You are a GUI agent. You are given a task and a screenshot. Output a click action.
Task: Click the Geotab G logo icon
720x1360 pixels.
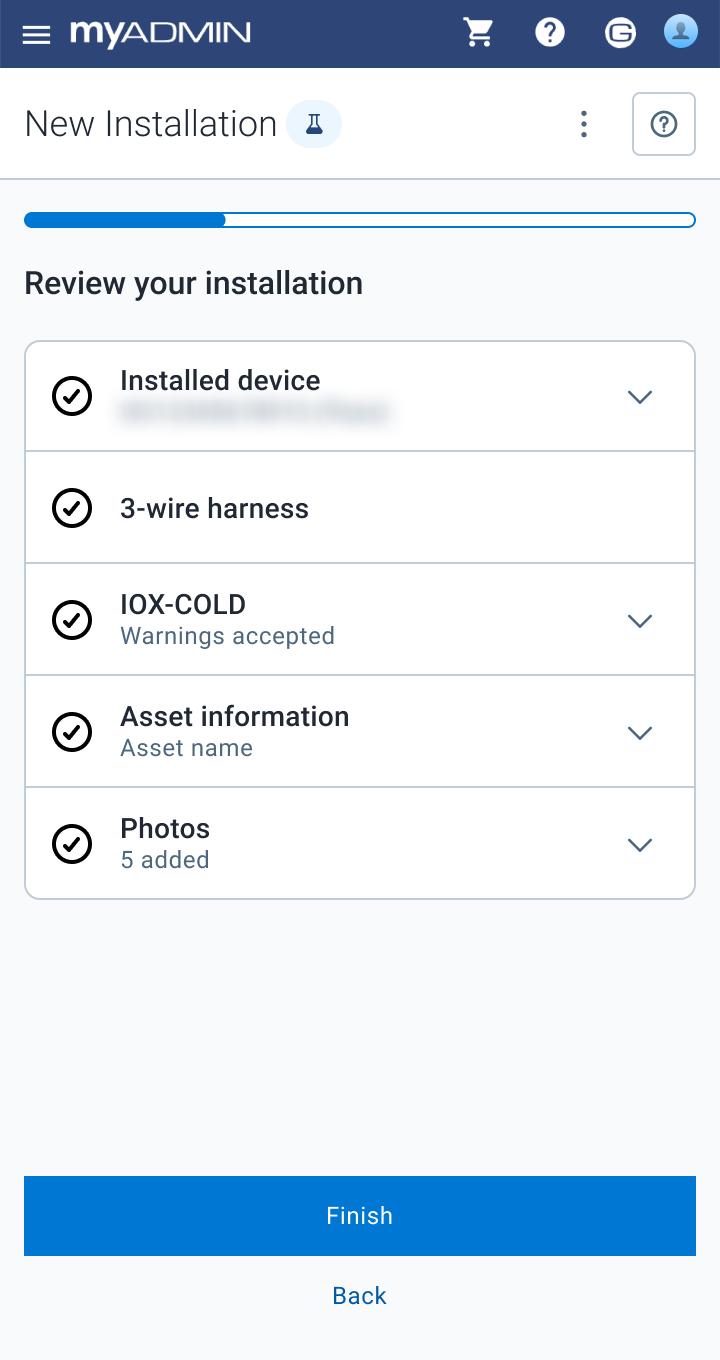tap(620, 33)
